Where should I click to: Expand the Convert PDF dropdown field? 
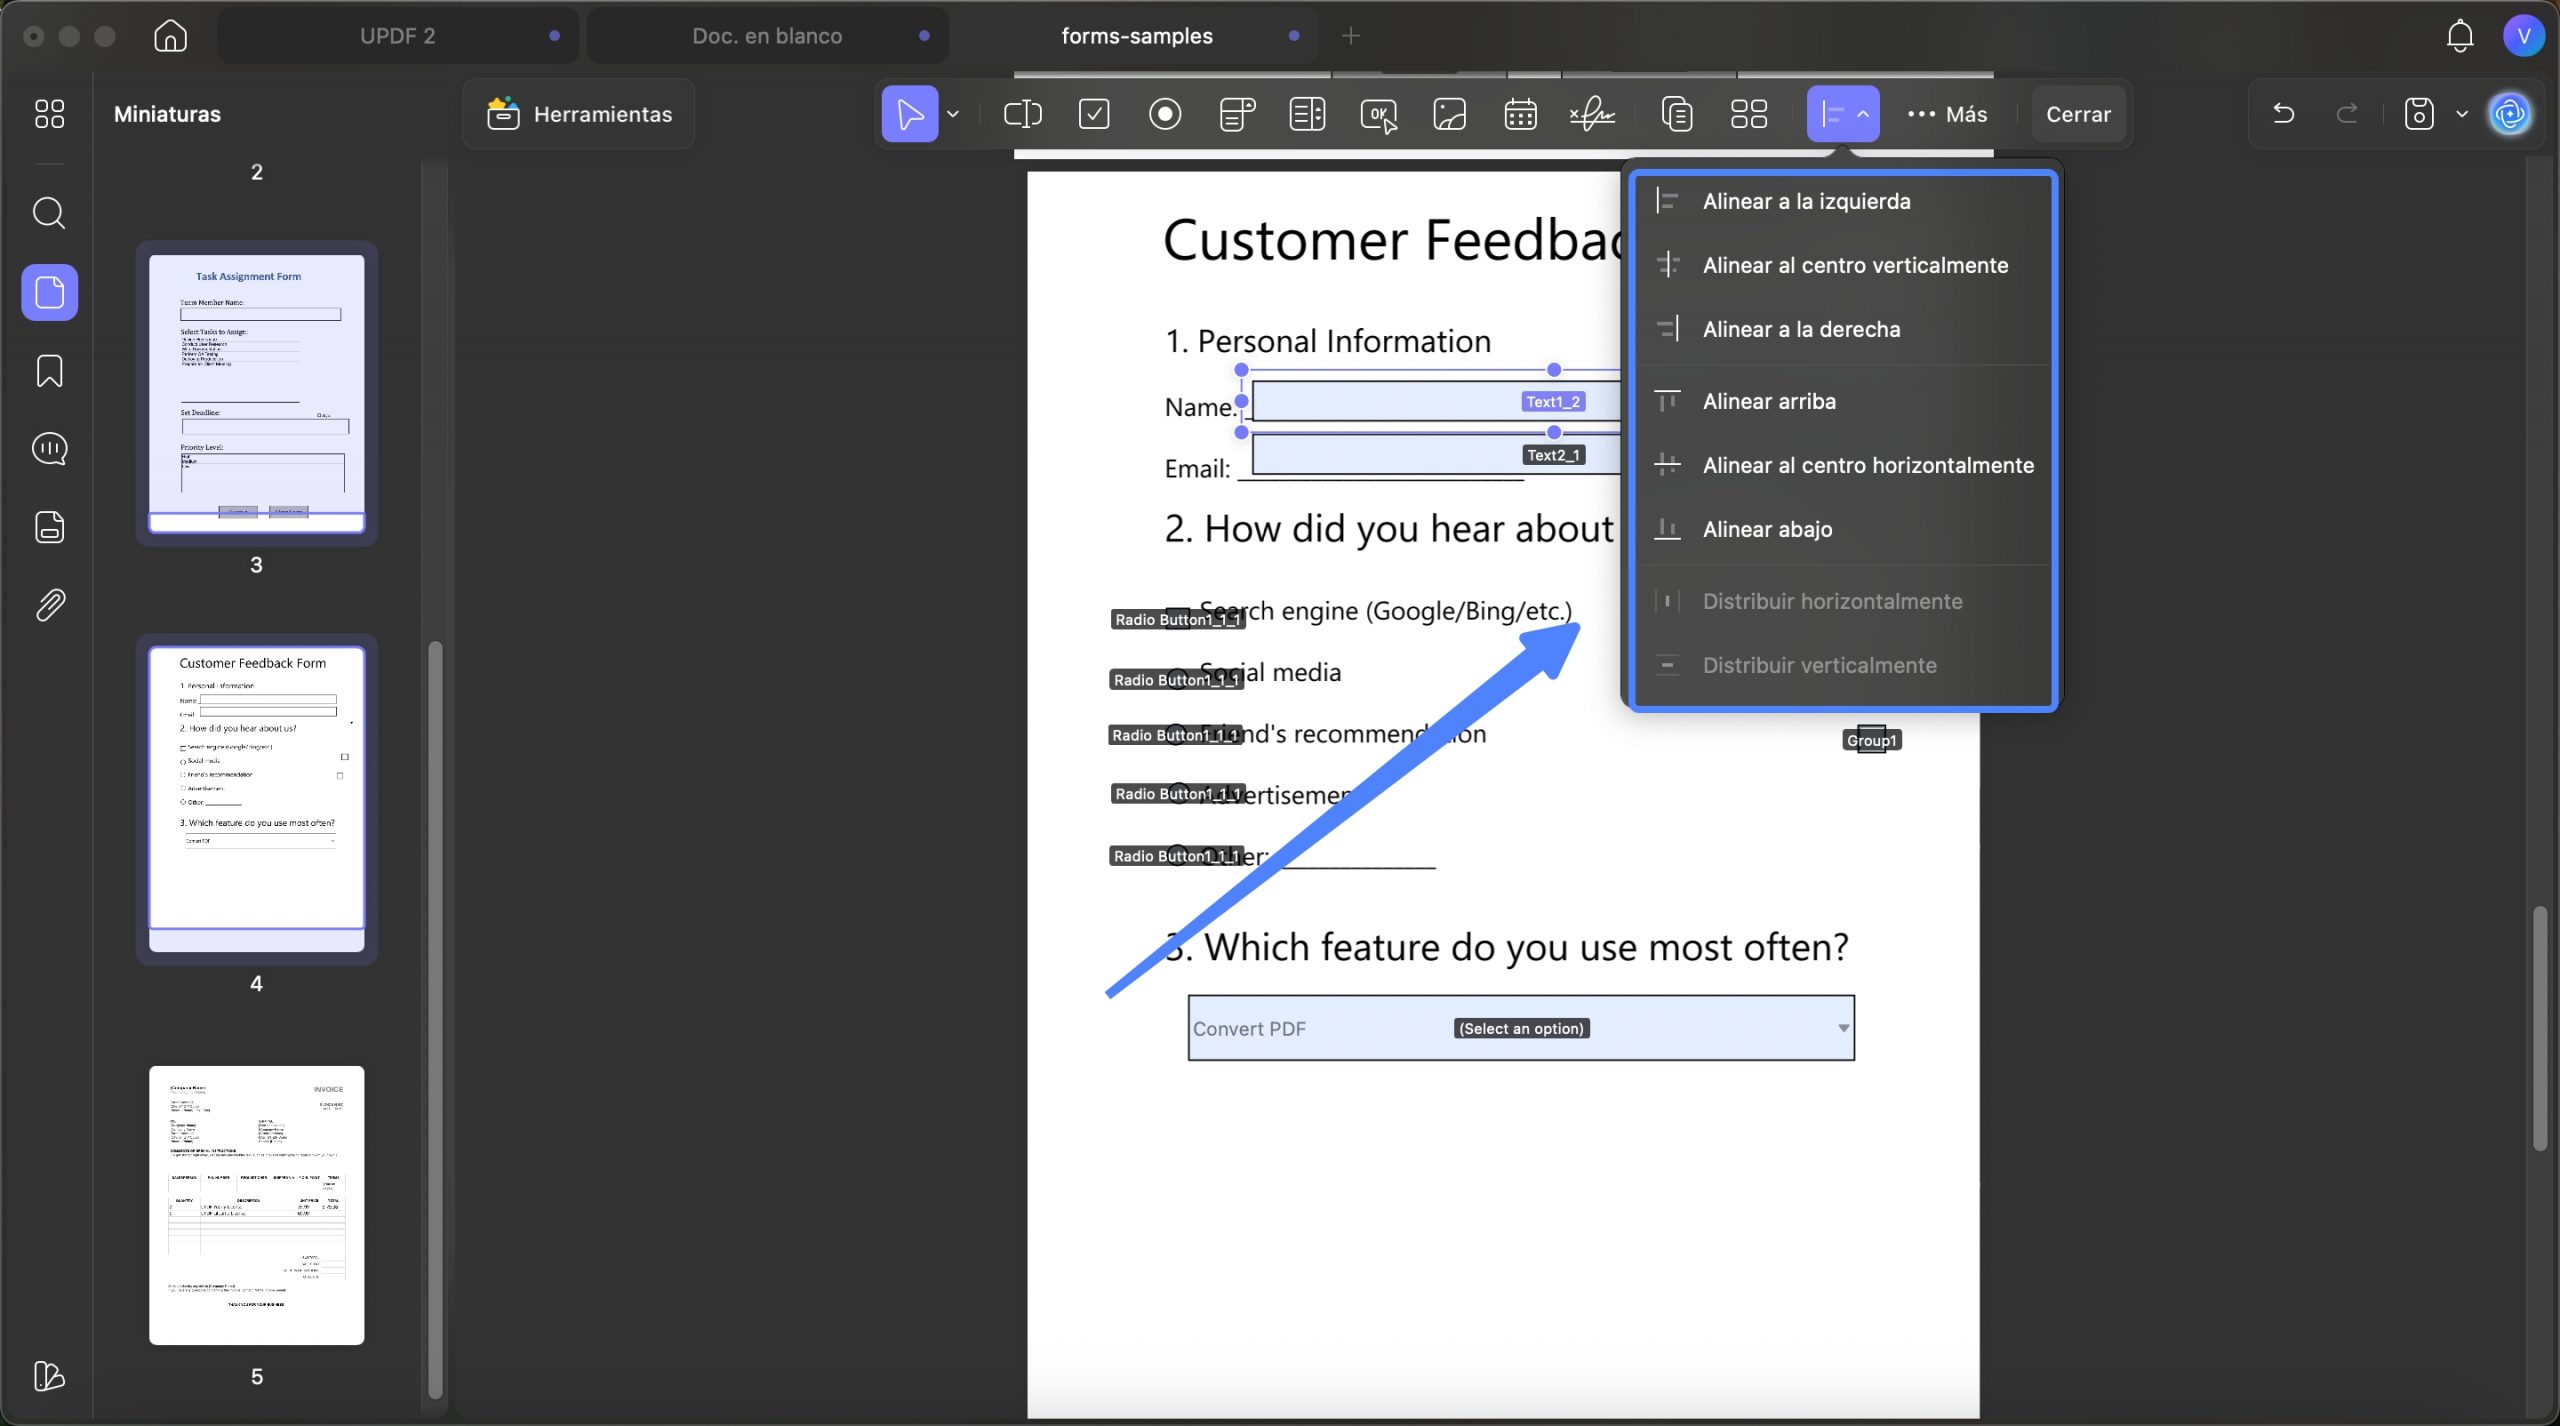tap(1842, 1028)
